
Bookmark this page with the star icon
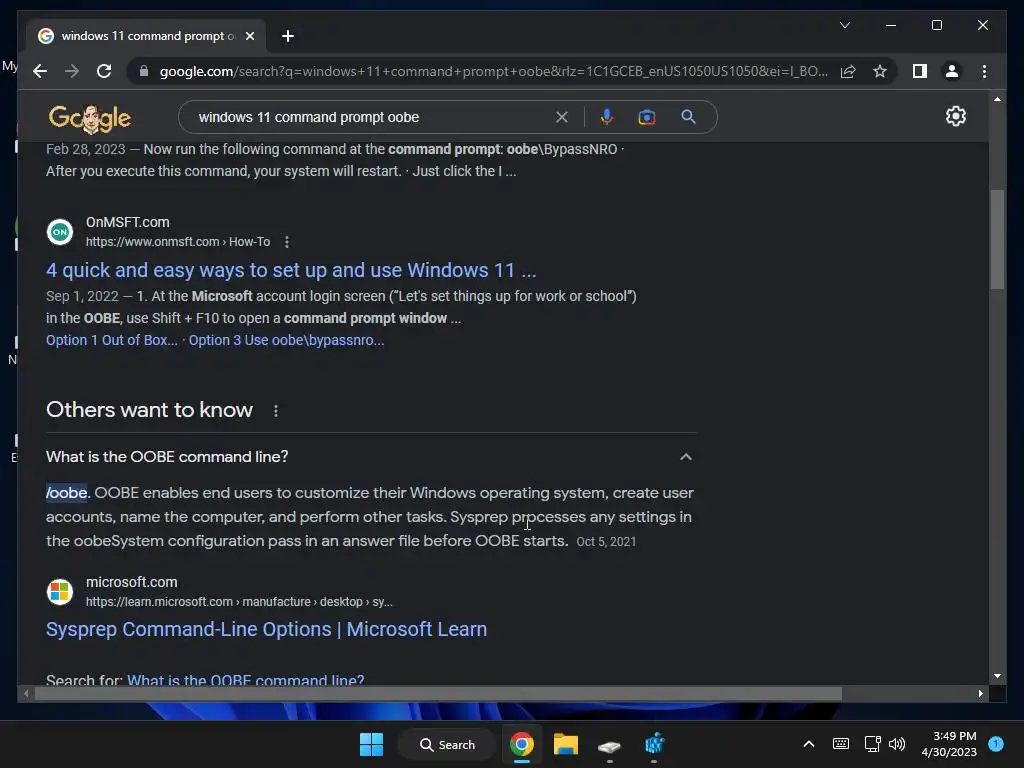coord(880,71)
